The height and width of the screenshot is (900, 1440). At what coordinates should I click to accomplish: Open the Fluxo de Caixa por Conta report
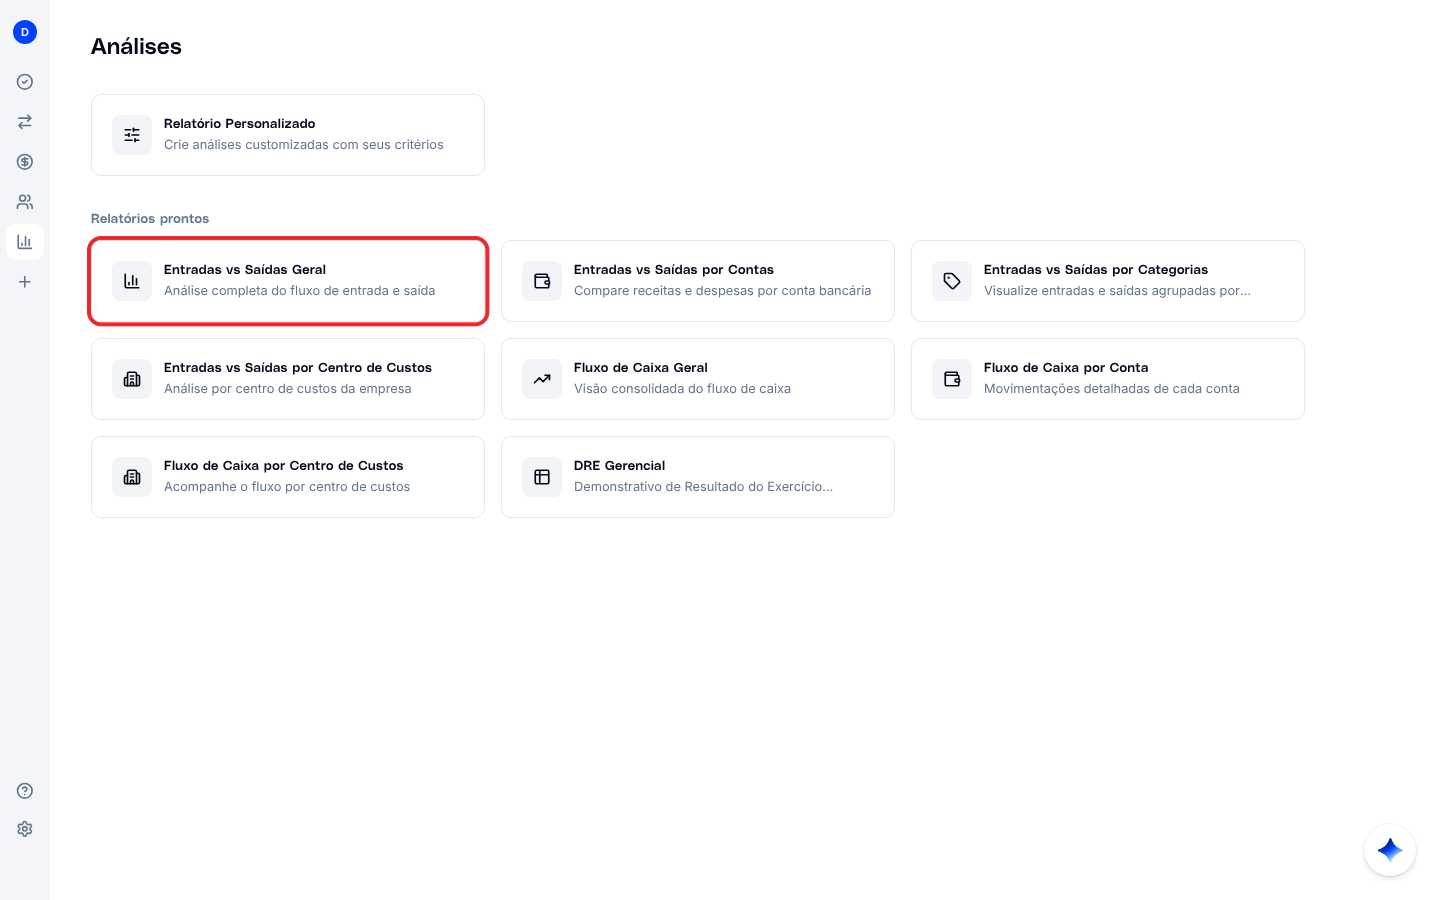(x=1108, y=379)
